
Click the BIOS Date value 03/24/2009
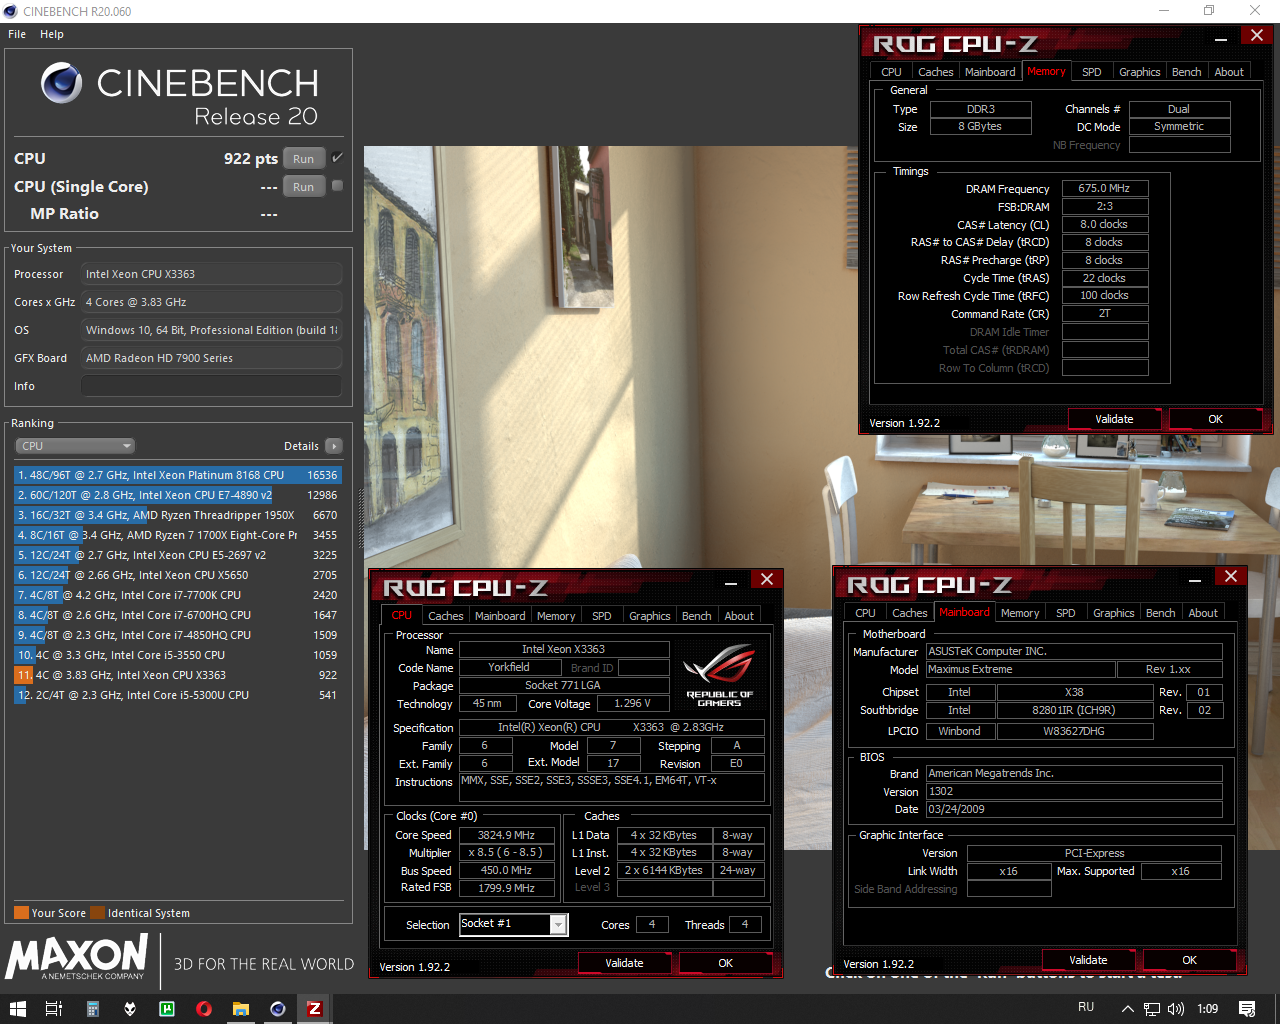click(1074, 809)
